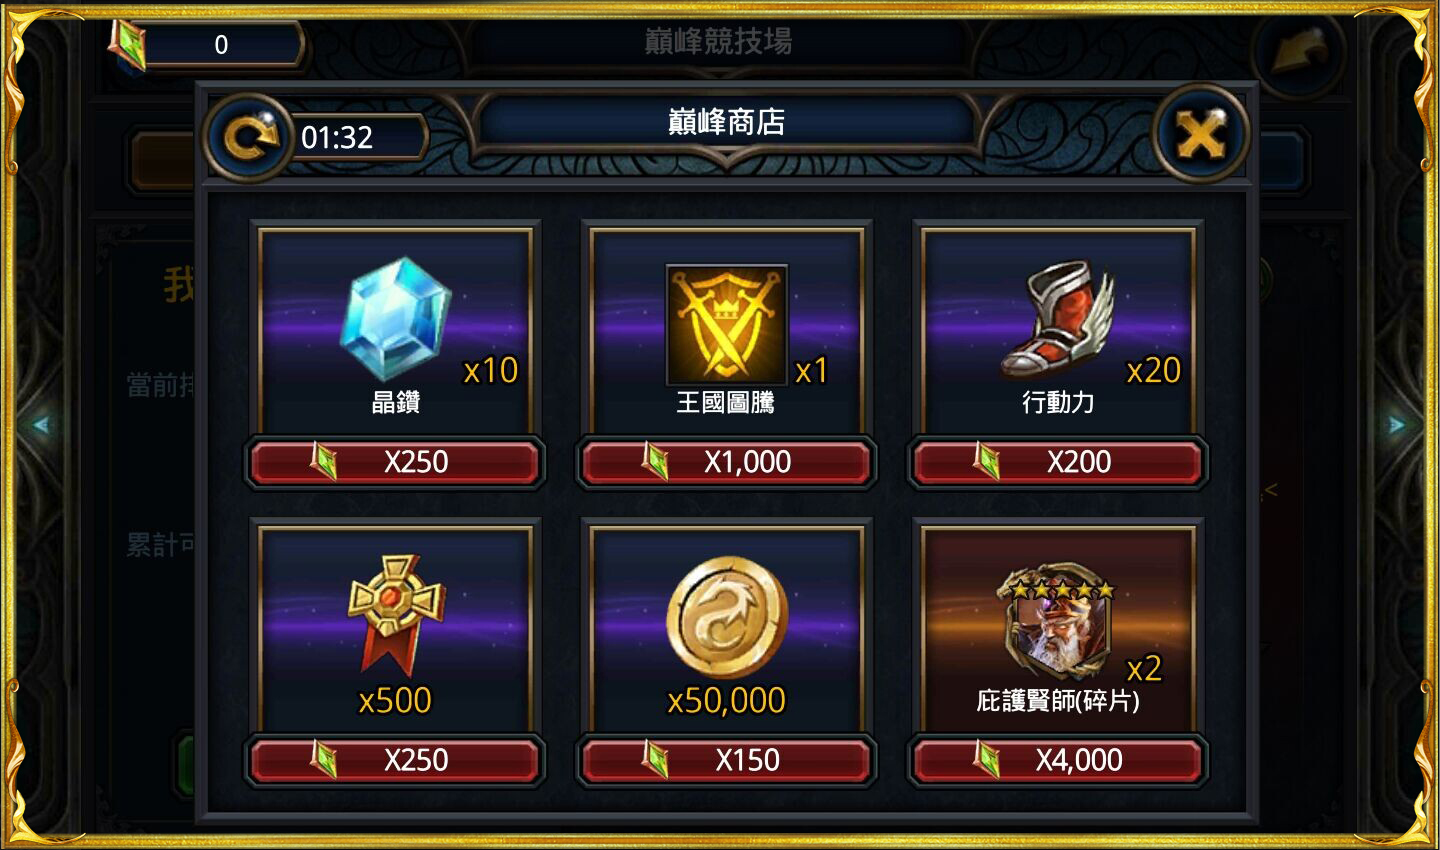Viewport: 1440px width, 850px height.
Task: Select the 行動力 winged boot item
Action: [1057, 319]
